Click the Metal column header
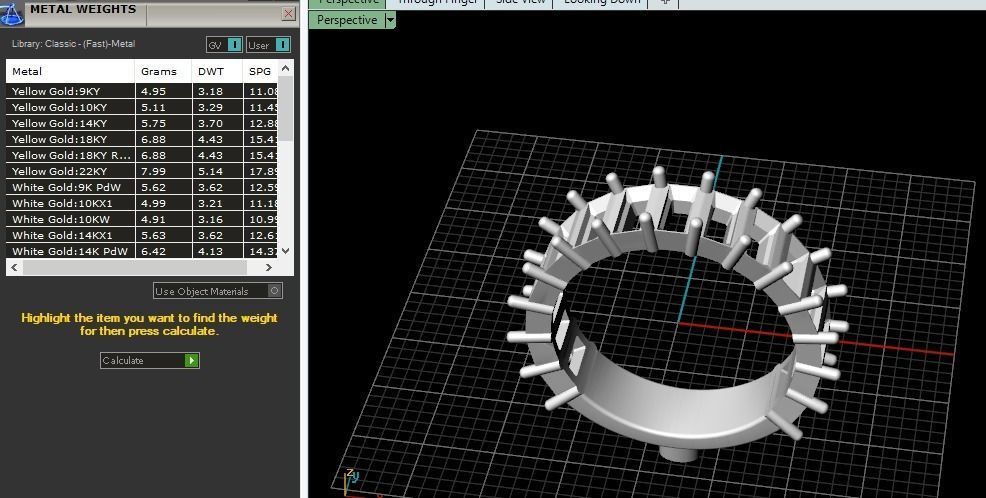Image resolution: width=986 pixels, height=498 pixels. click(70, 72)
